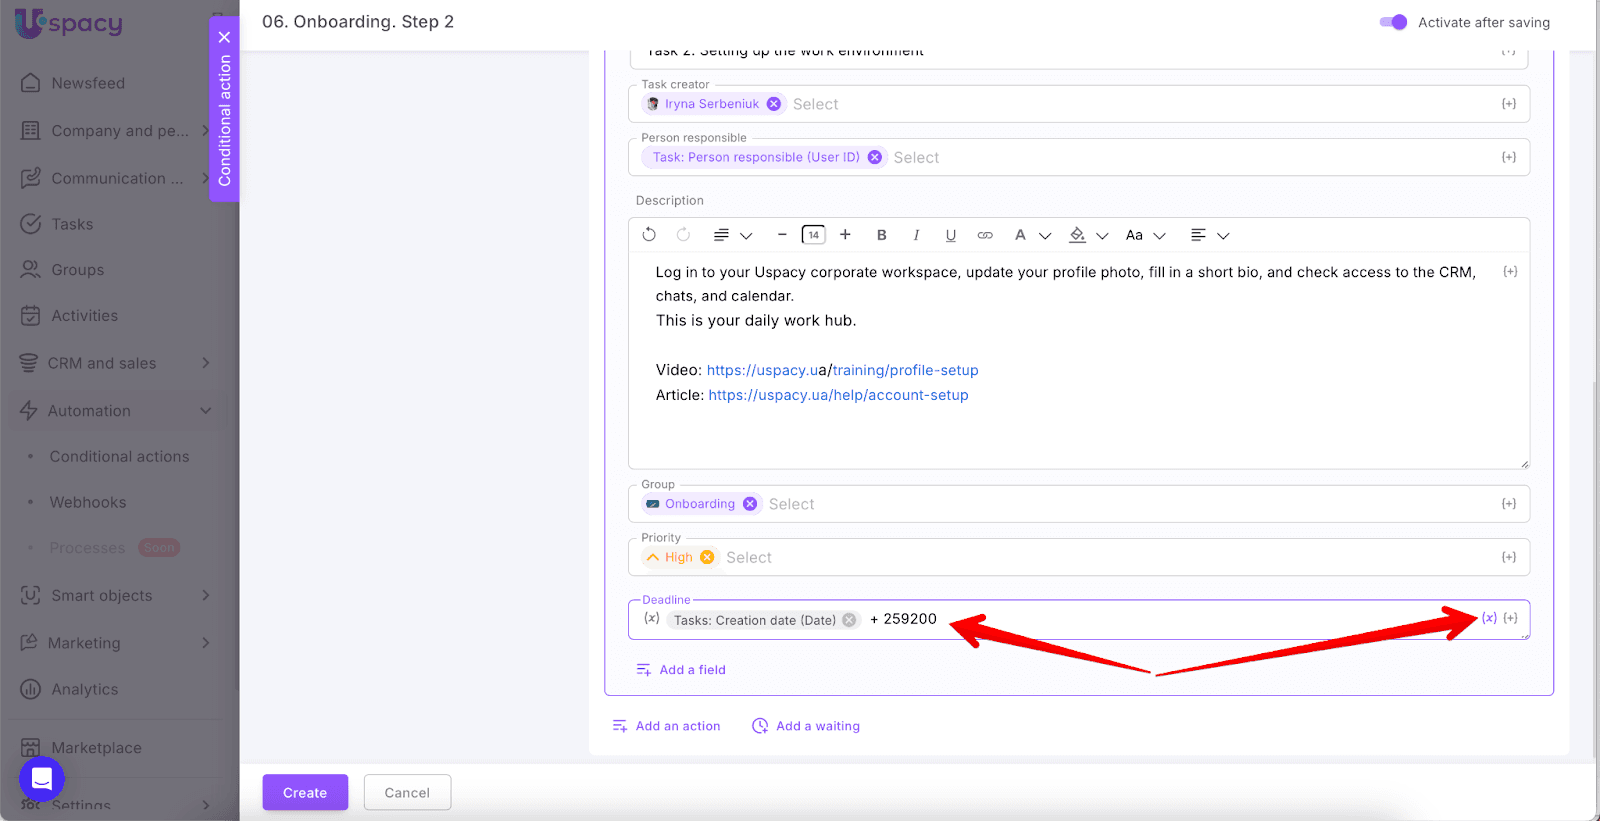Open the text color dropdown
This screenshot has height=821, width=1600.
(x=1045, y=236)
